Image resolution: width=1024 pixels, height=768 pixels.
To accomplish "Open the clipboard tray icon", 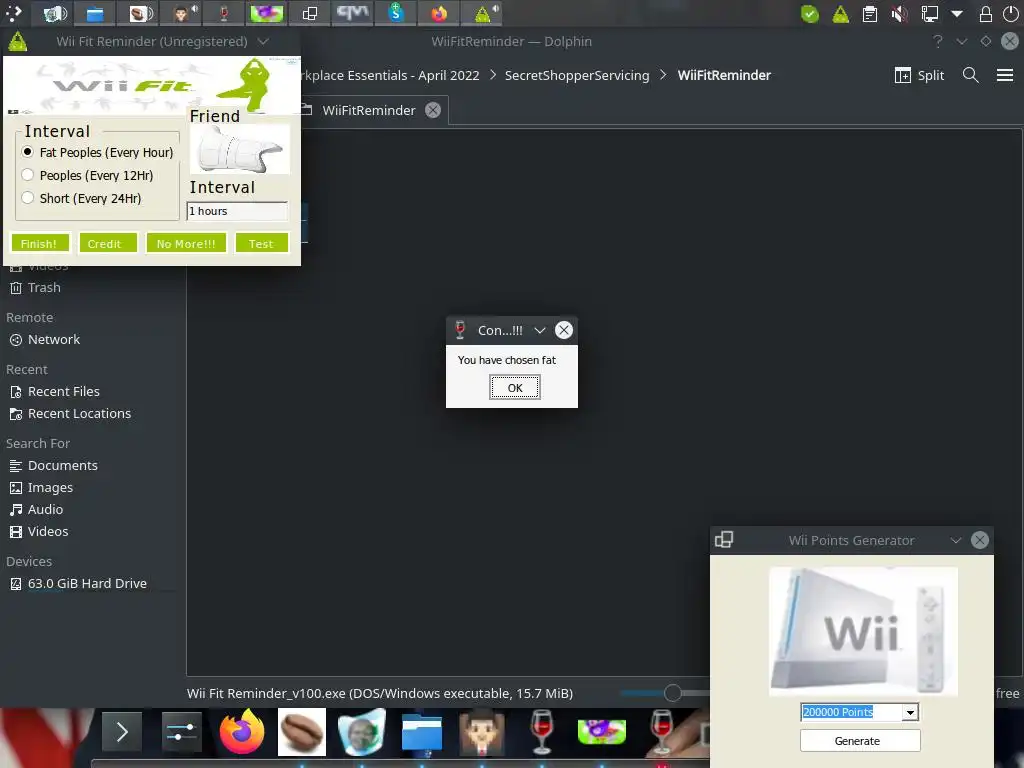I will coord(870,14).
